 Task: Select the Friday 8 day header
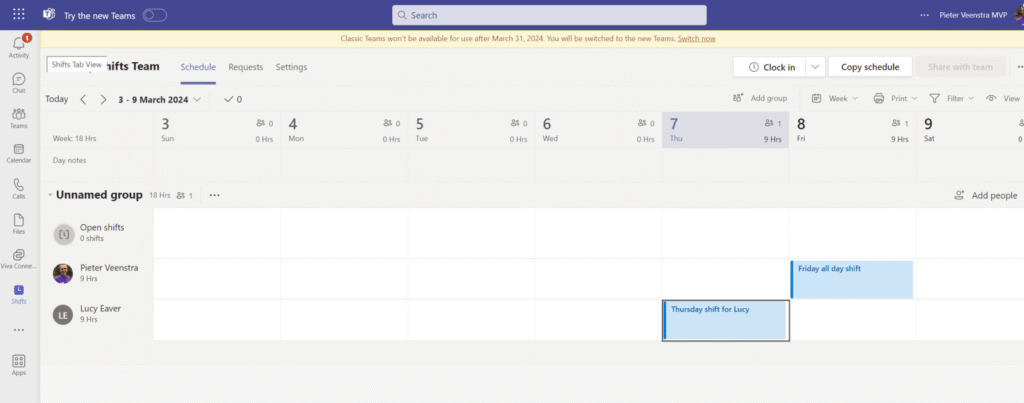pyautogui.click(x=852, y=130)
